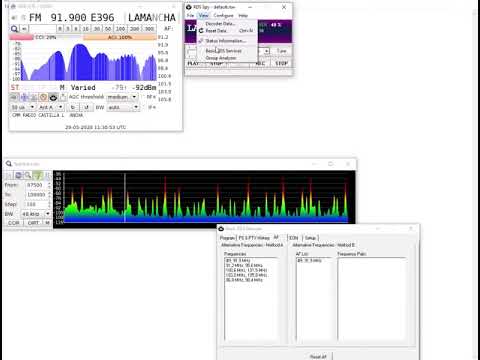Select 91.2 in the tuner AF list
Image resolution: width=480 pixels, height=360 pixels.
point(163,37)
